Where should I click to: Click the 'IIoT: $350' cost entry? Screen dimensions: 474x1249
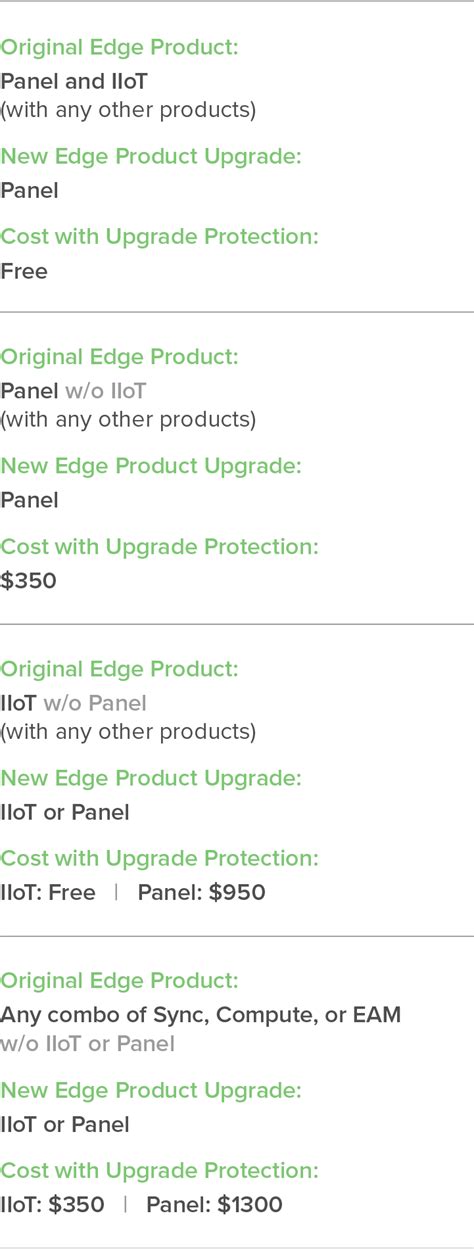coord(52,1205)
